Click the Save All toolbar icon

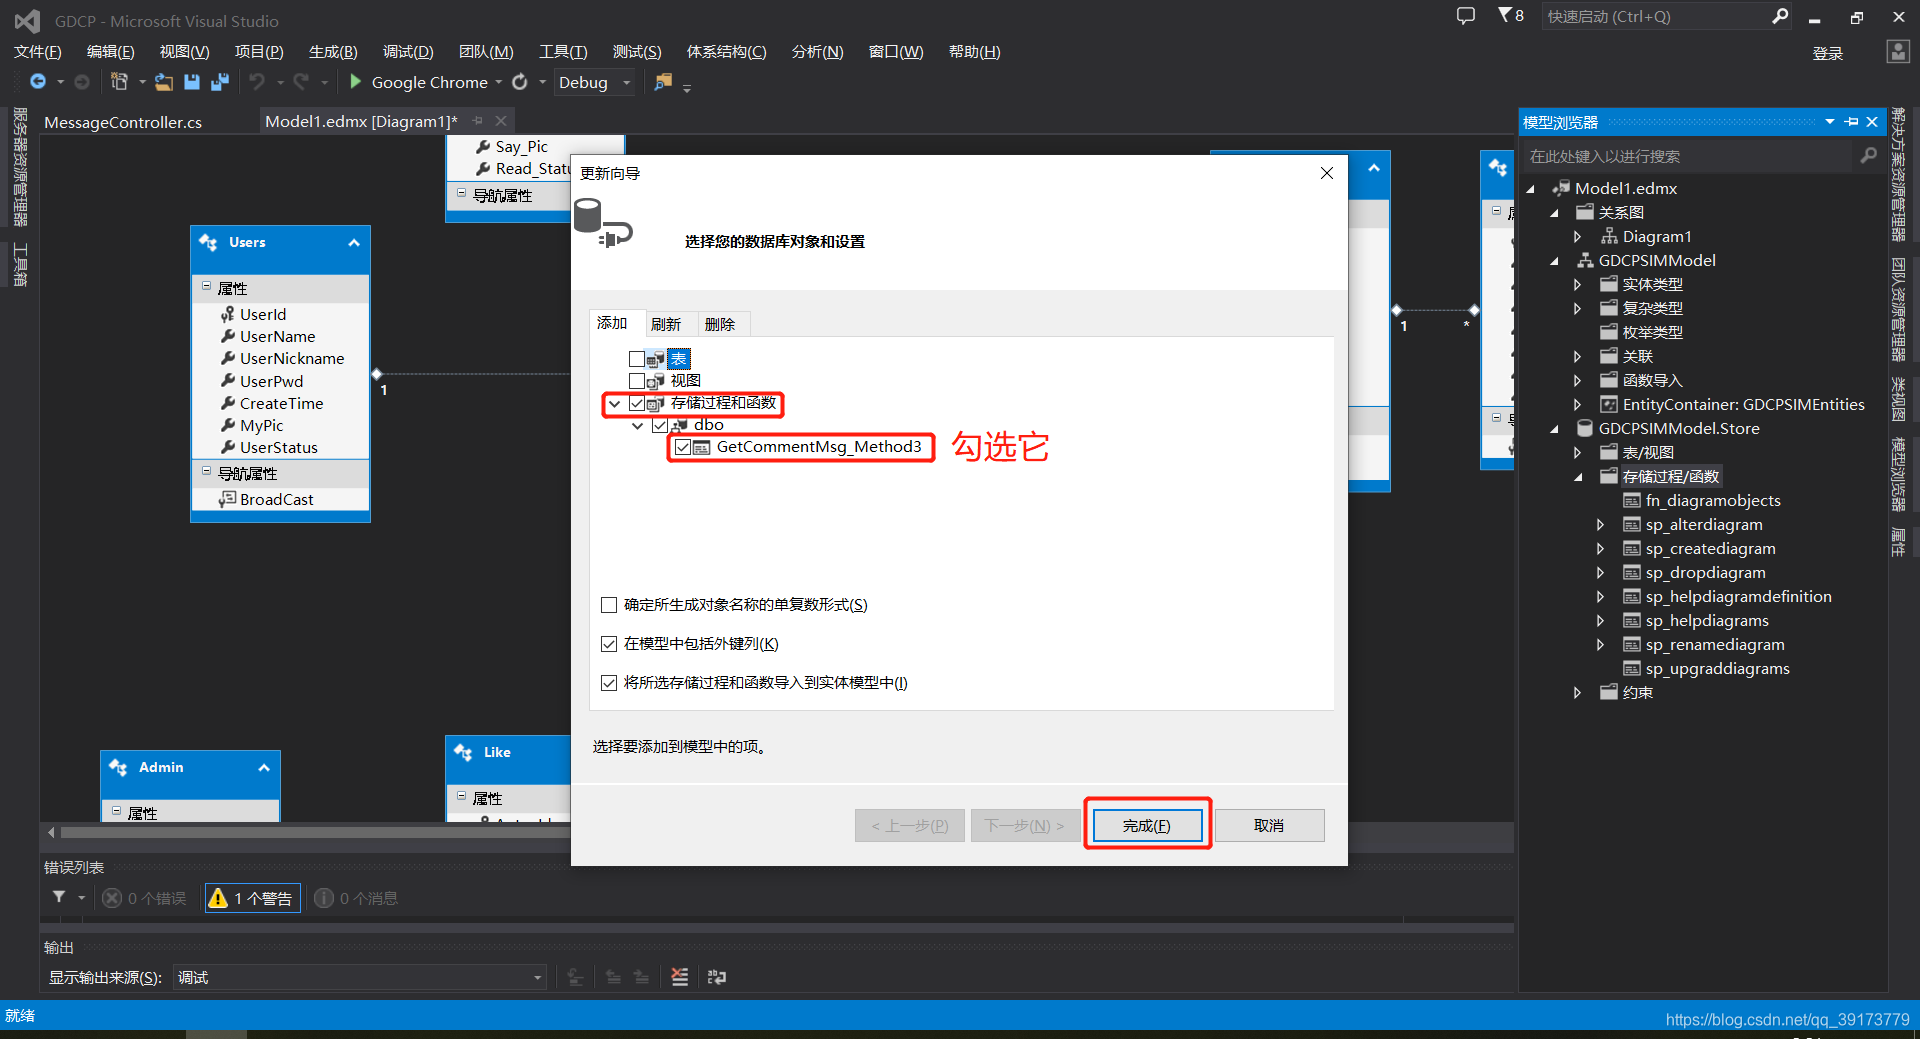point(220,82)
